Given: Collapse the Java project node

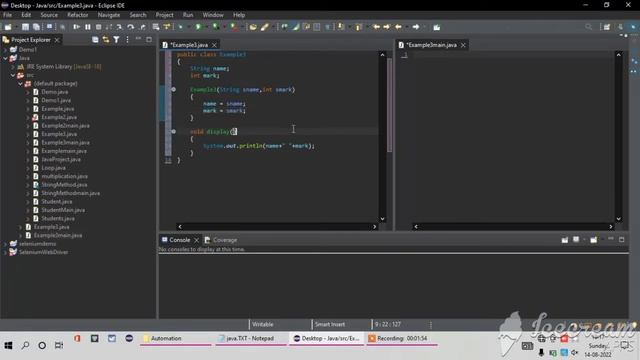Looking at the screenshot, I should pyautogui.click(x=5, y=58).
